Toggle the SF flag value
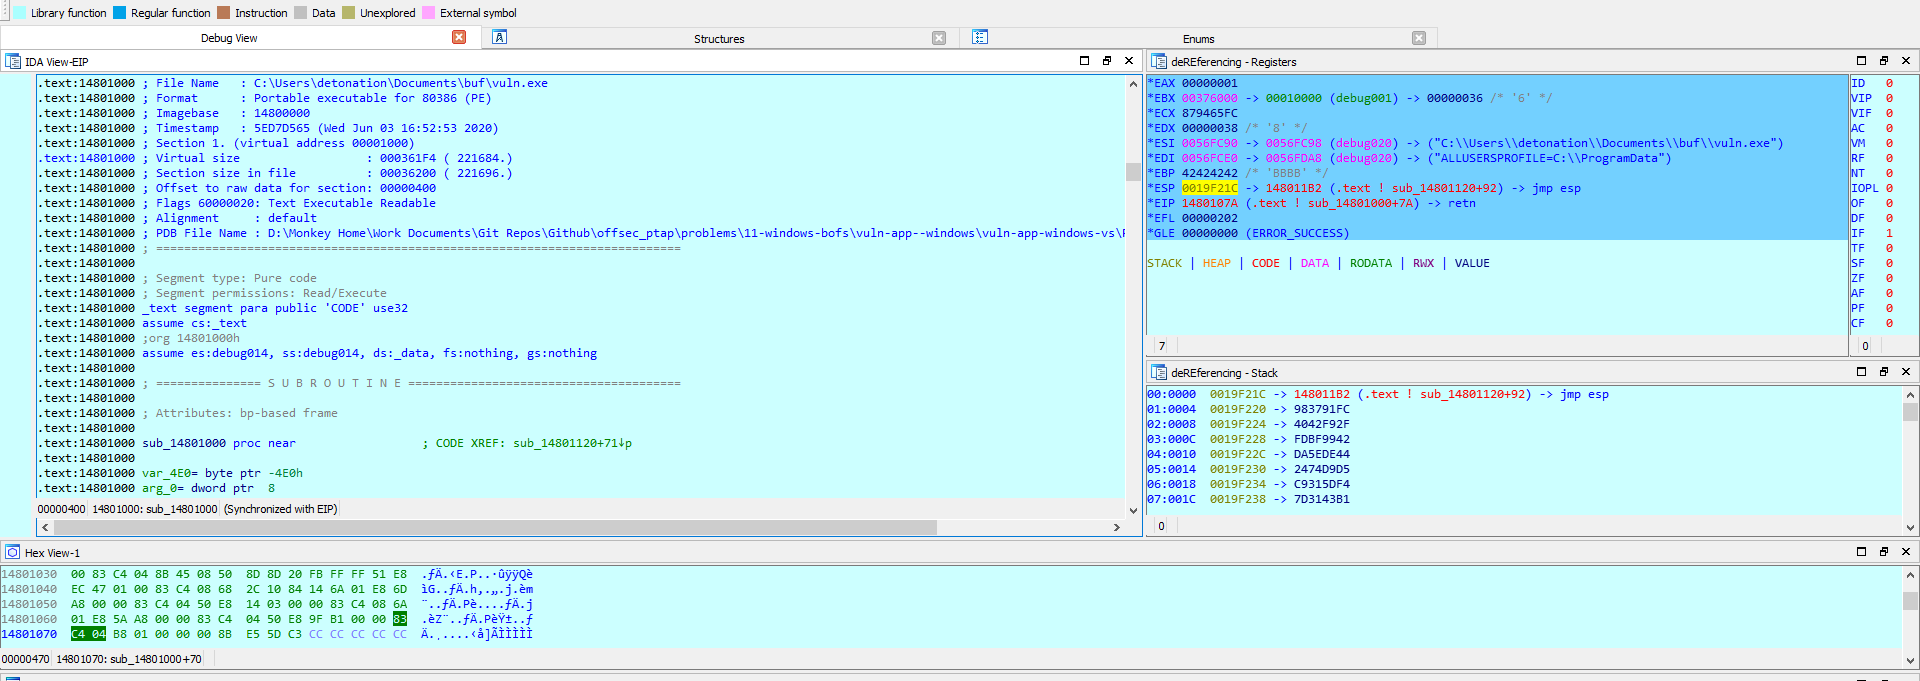The height and width of the screenshot is (681, 1920). 1889,263
